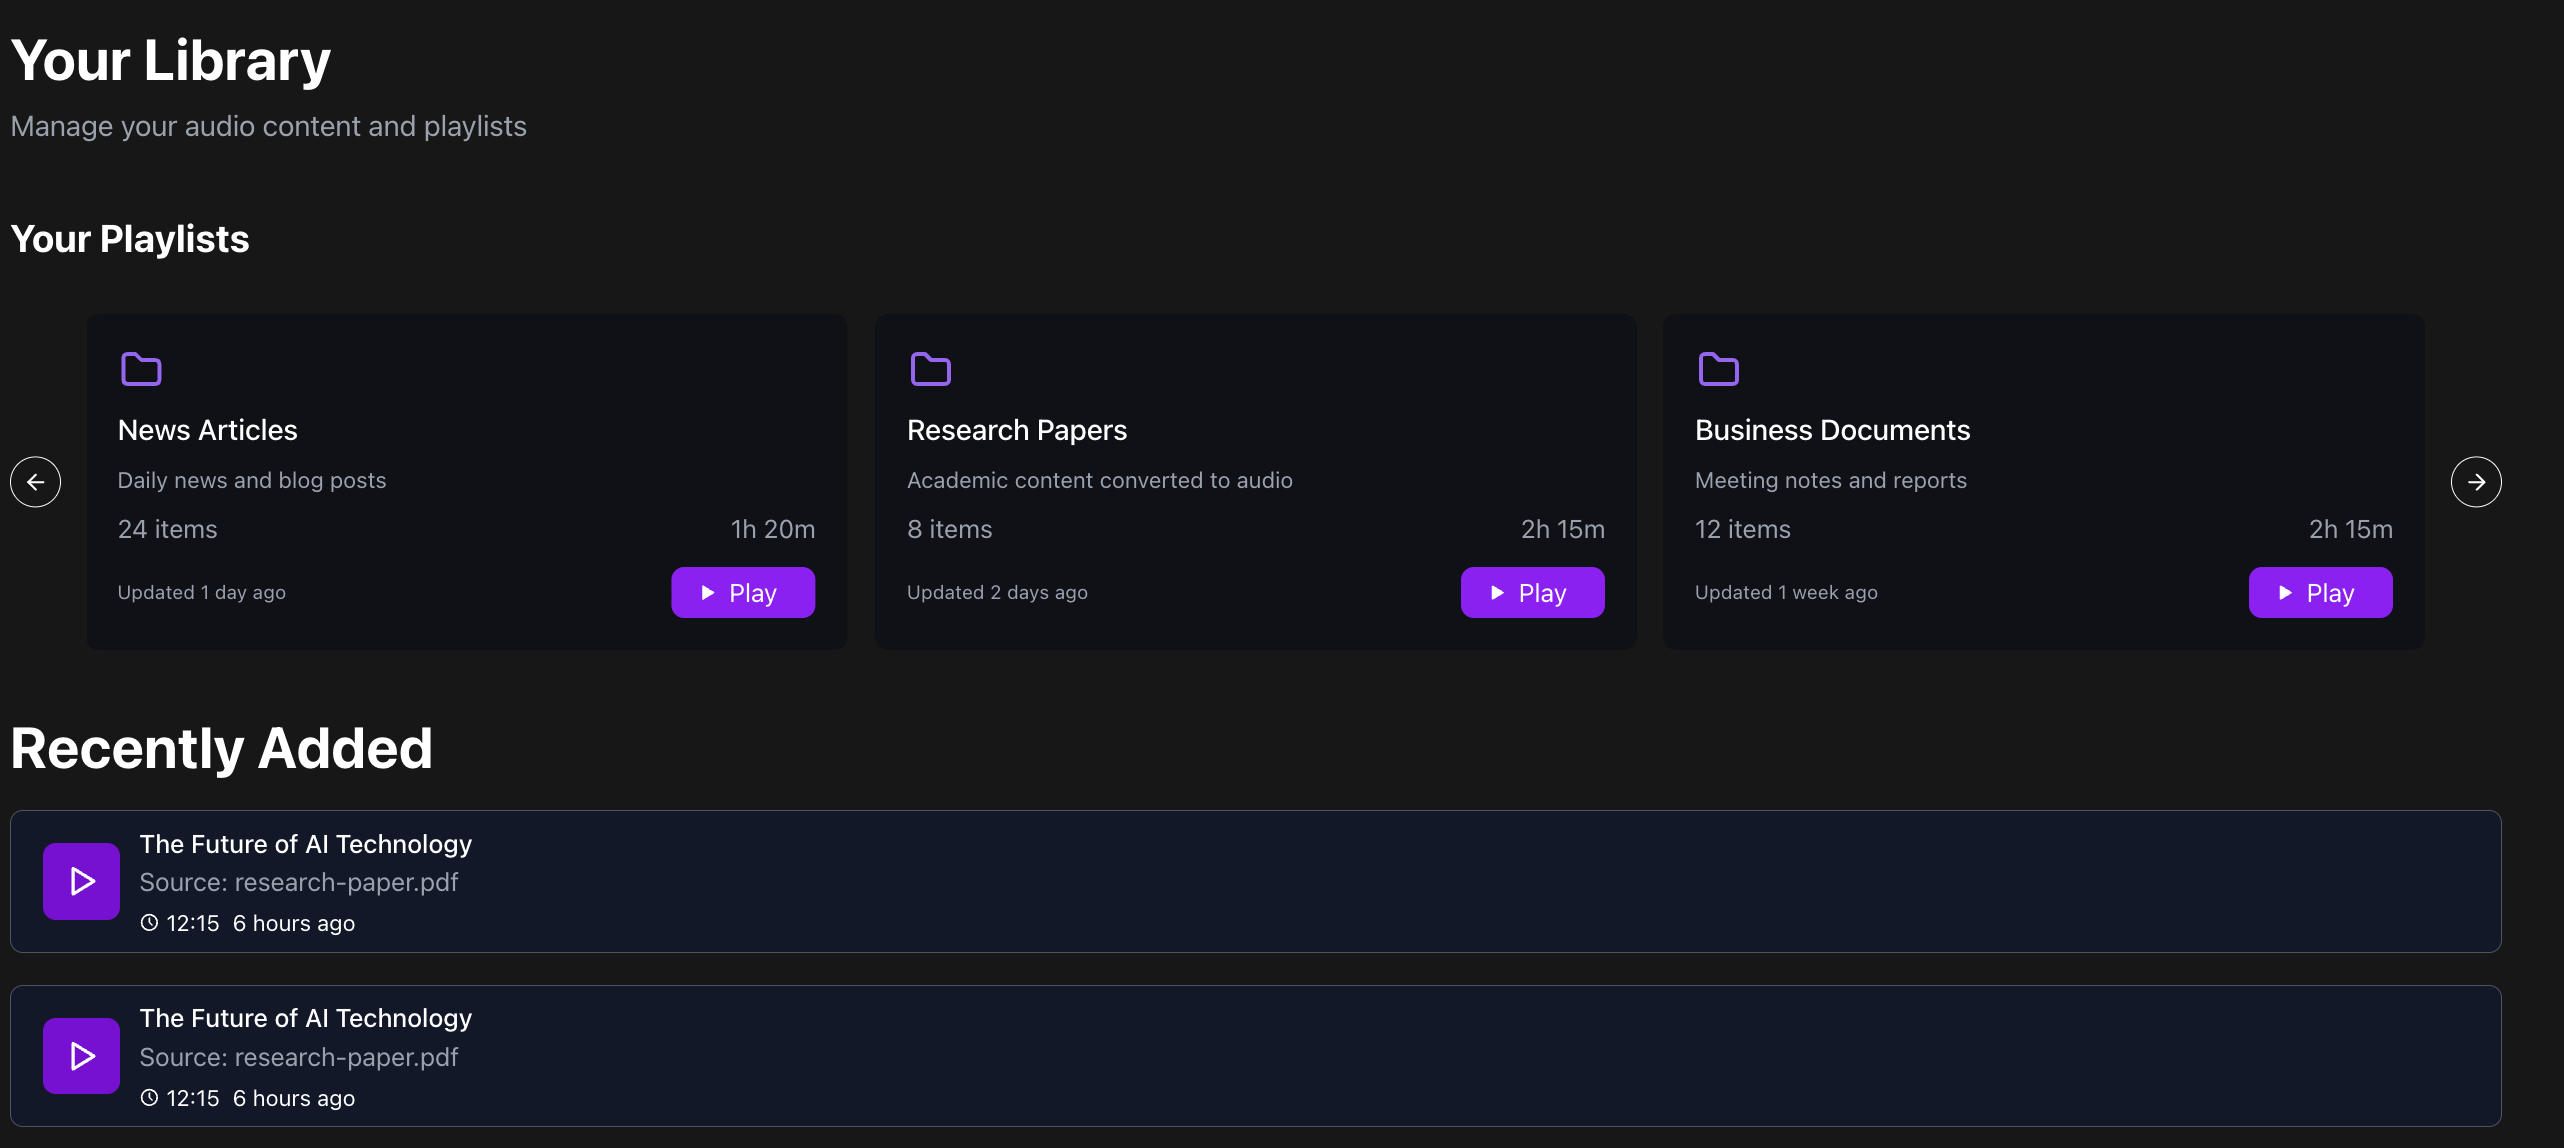Click the Research Papers folder icon

(930, 369)
